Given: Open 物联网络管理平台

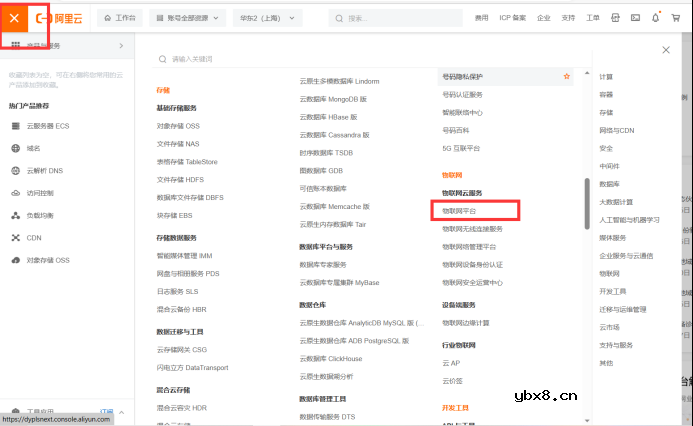Looking at the screenshot, I should [x=469, y=247].
